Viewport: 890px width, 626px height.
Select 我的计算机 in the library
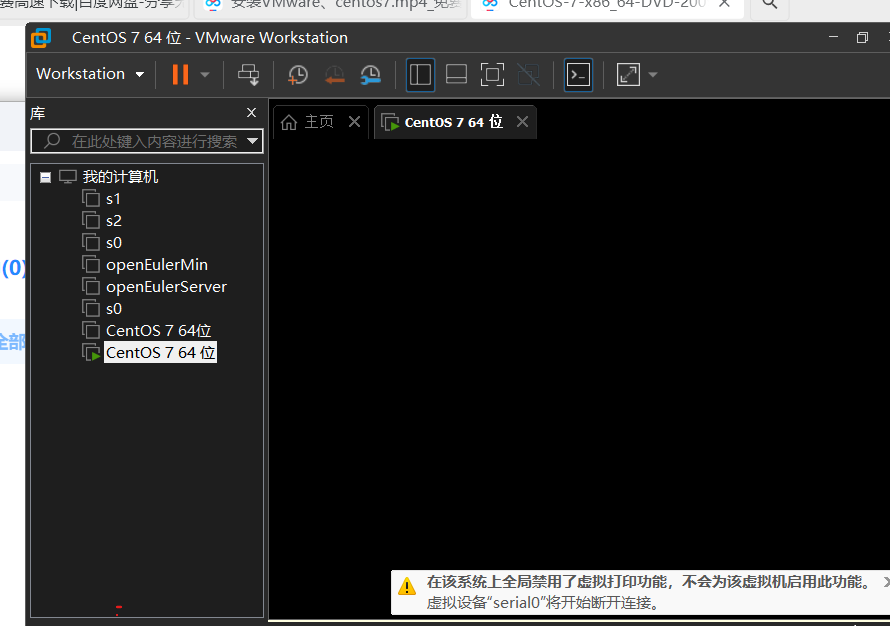coord(120,177)
